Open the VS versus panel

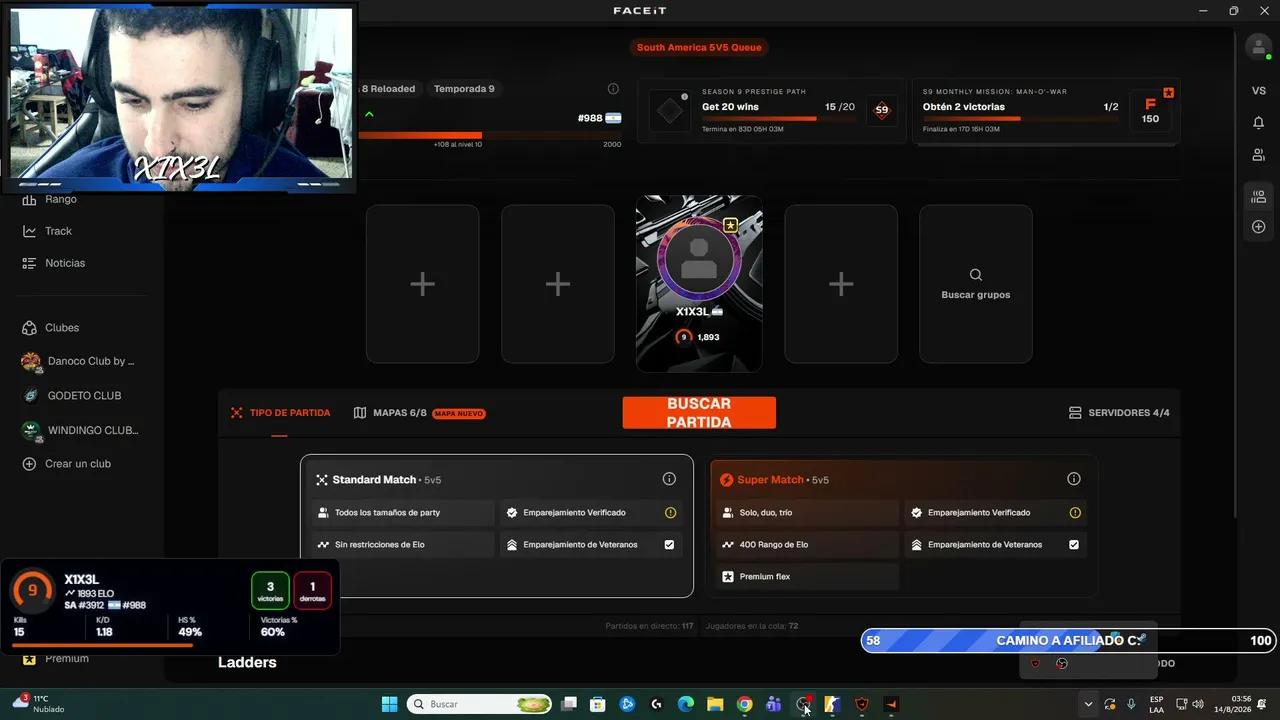coord(1258,91)
